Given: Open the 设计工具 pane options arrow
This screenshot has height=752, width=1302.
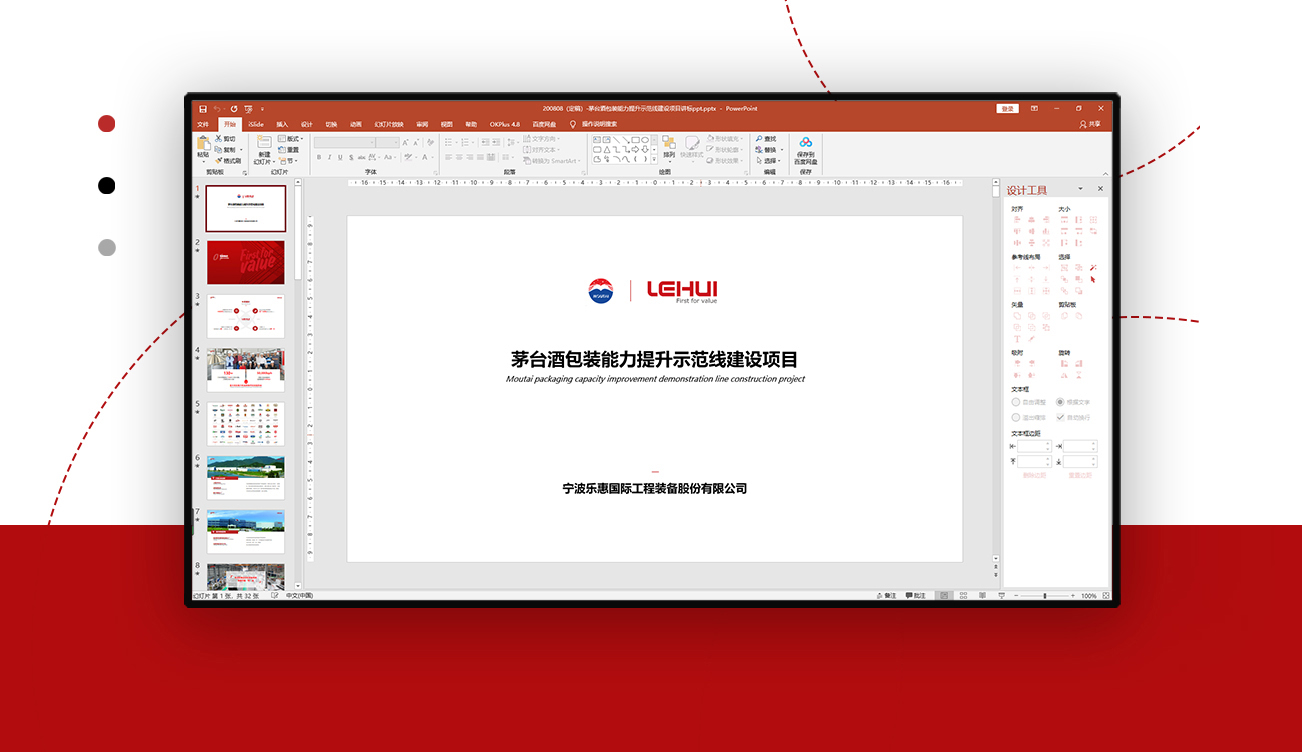Looking at the screenshot, I should (x=1081, y=188).
